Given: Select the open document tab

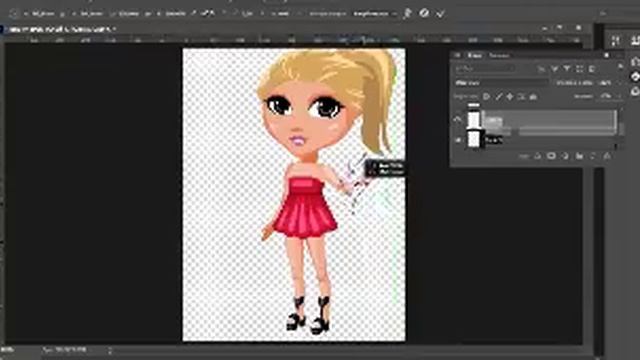Looking at the screenshot, I should pyautogui.click(x=61, y=29).
